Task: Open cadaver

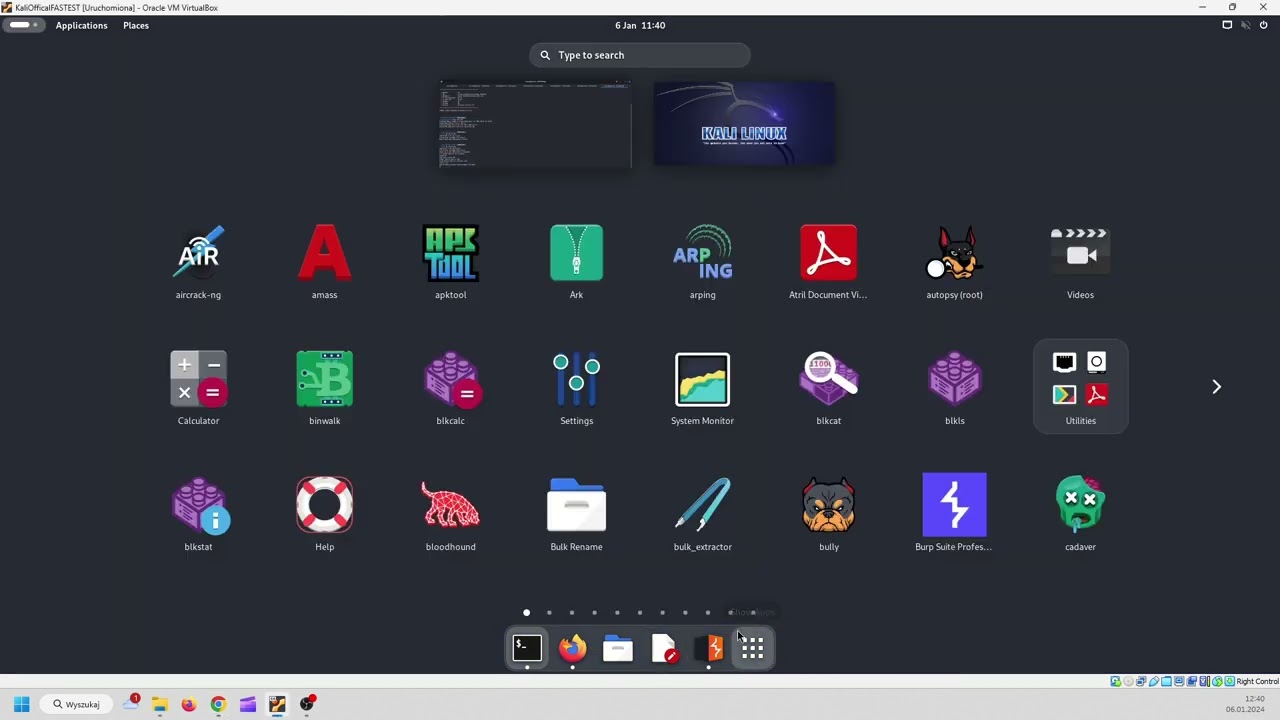Action: point(1080,514)
